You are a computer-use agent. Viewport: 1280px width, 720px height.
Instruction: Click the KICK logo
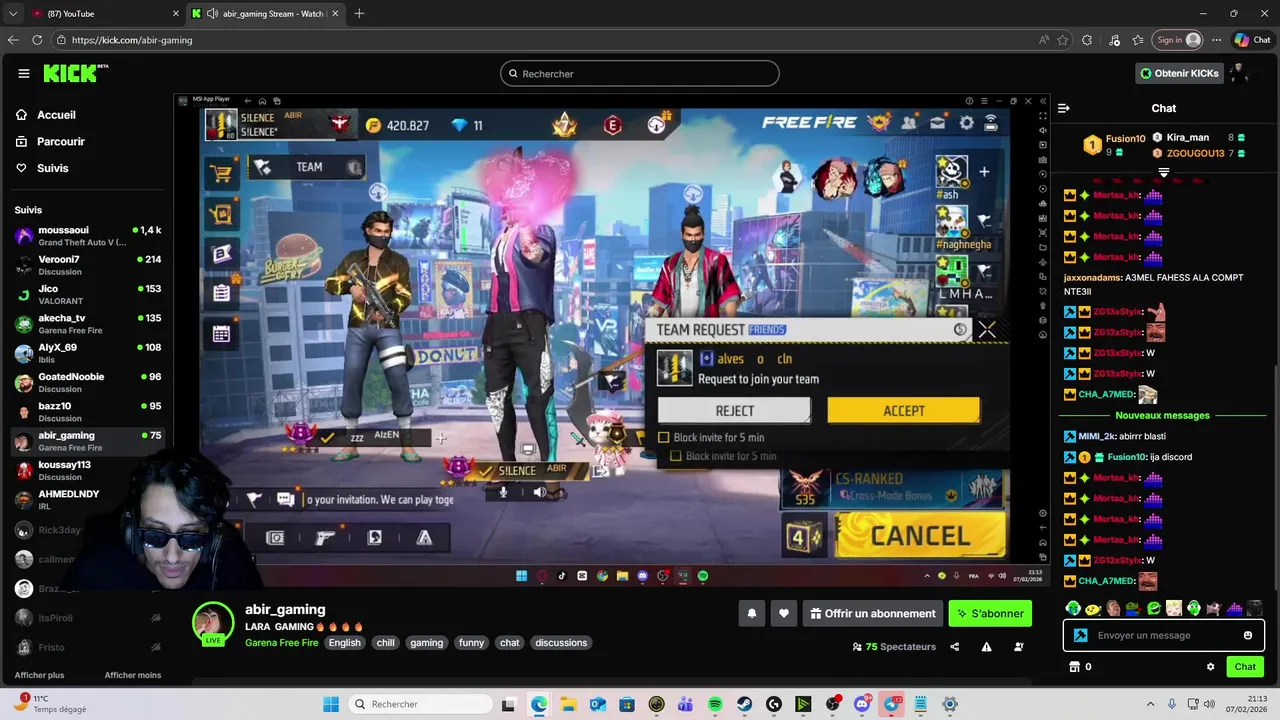75,73
